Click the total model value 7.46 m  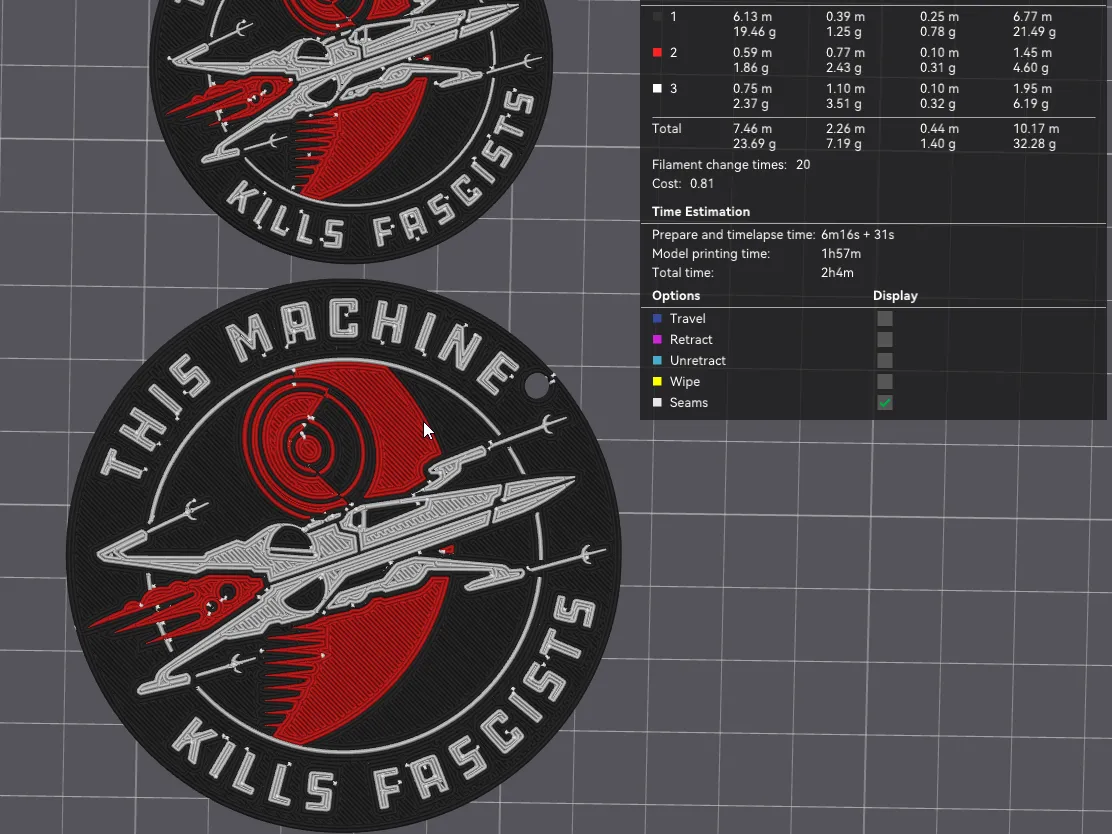(x=752, y=128)
